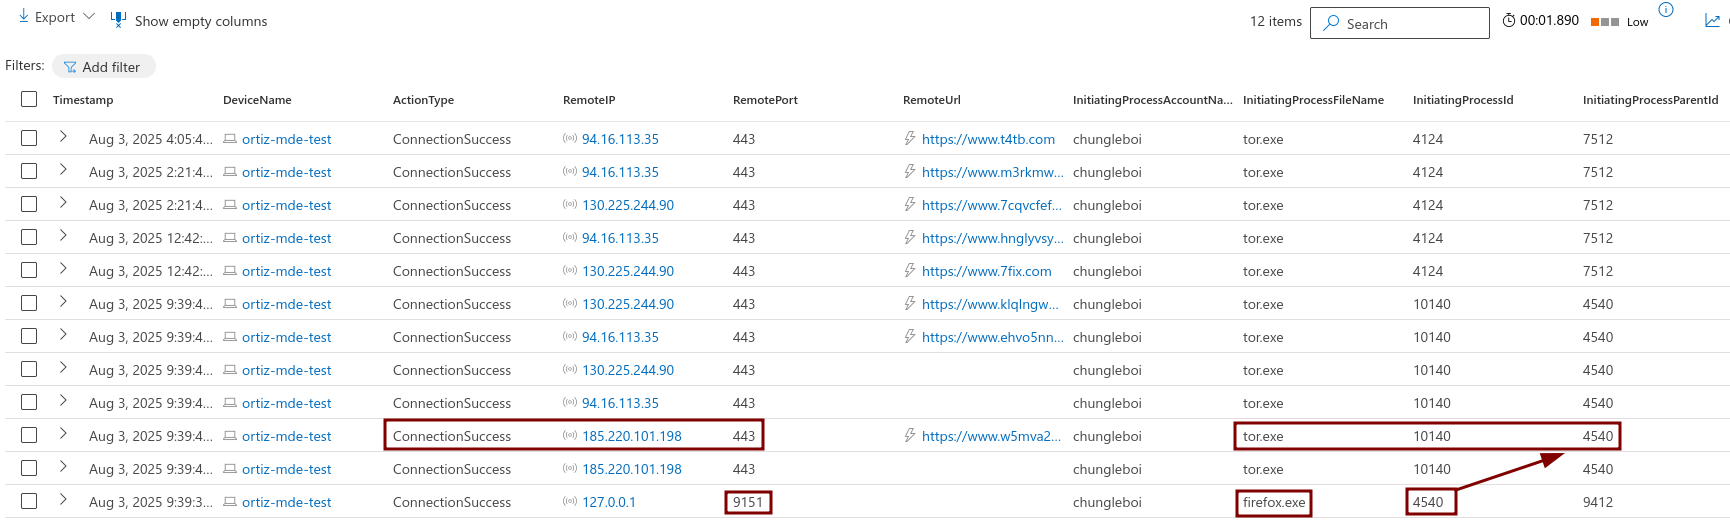1730x521 pixels.
Task: Click the Export download icon
Action: click(23, 17)
